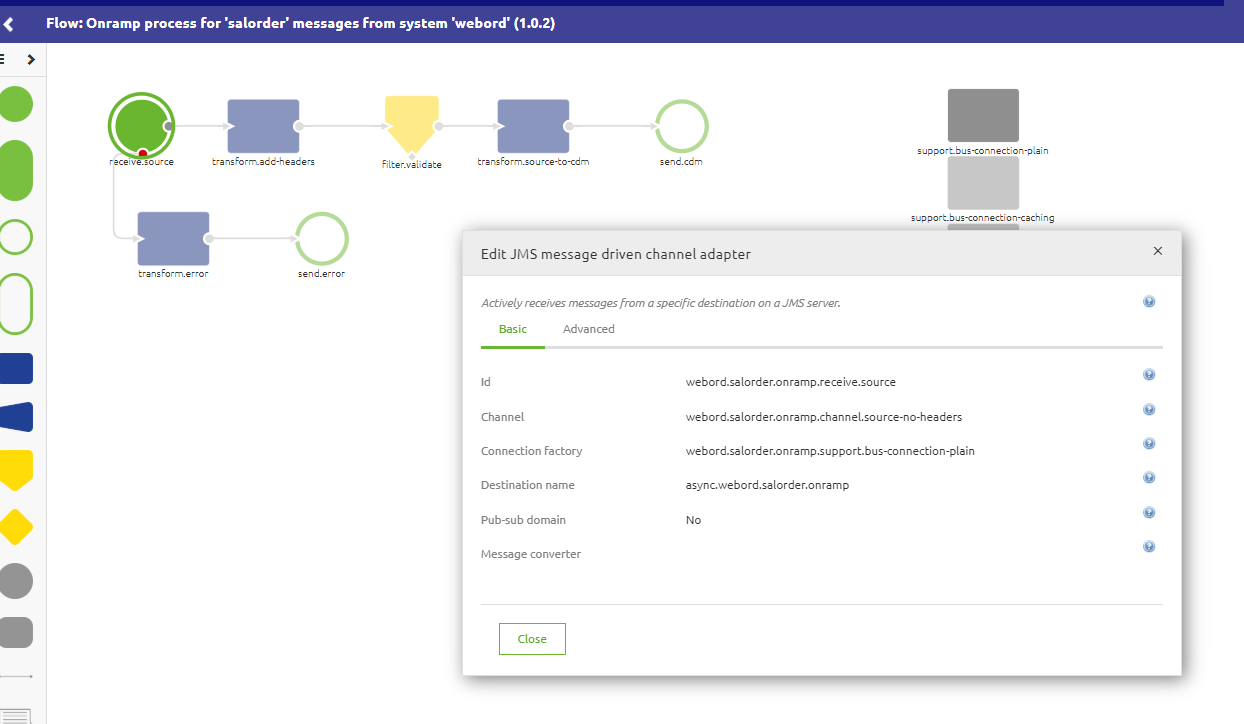Click the help icon next to Message converter
This screenshot has width=1244, height=724.
1148,546
